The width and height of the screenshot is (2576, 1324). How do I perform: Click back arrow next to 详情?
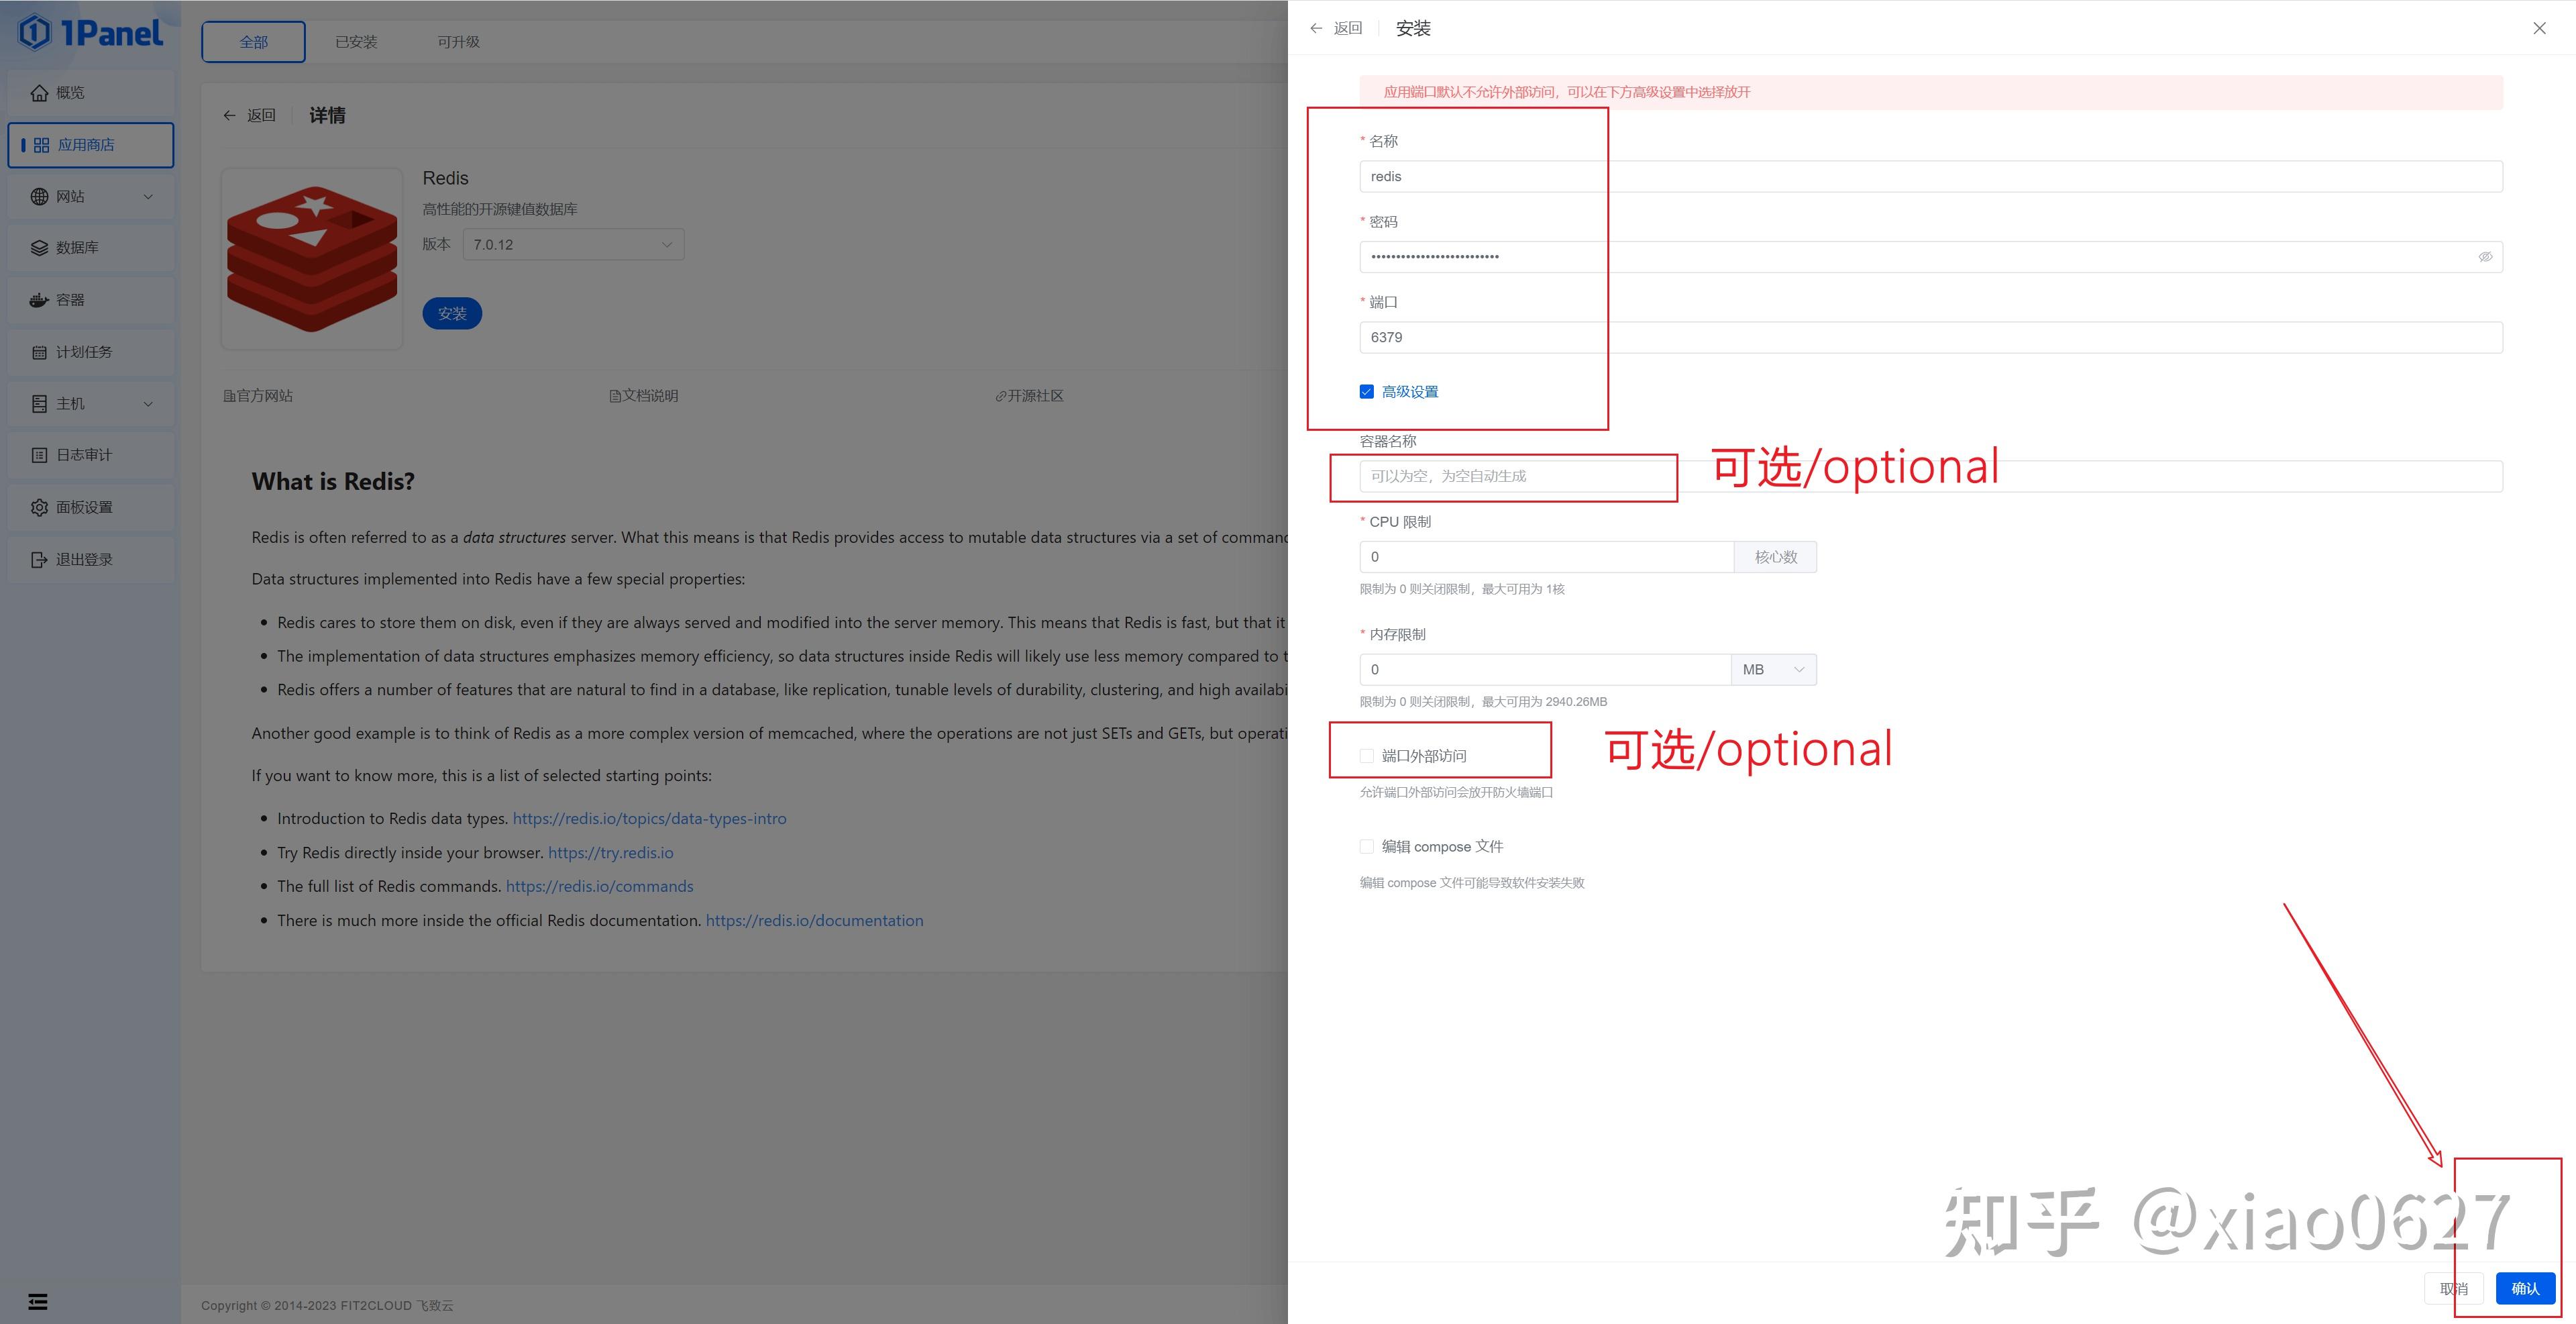click(x=229, y=115)
